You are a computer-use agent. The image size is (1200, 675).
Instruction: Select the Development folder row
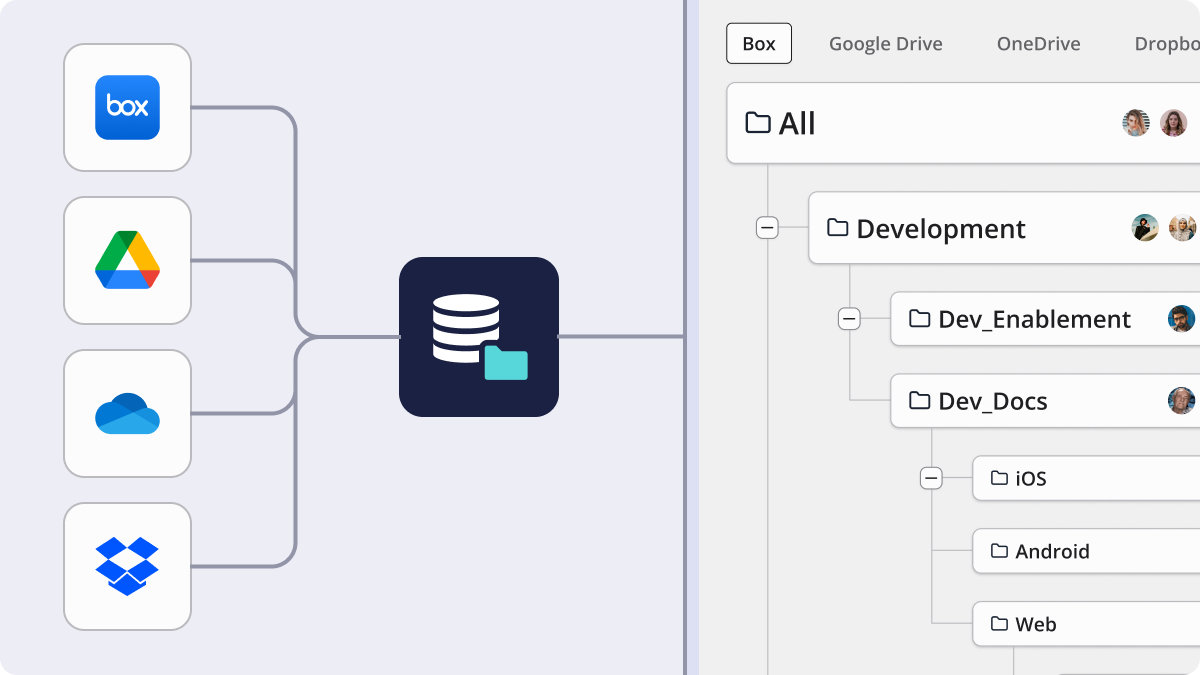click(1004, 228)
